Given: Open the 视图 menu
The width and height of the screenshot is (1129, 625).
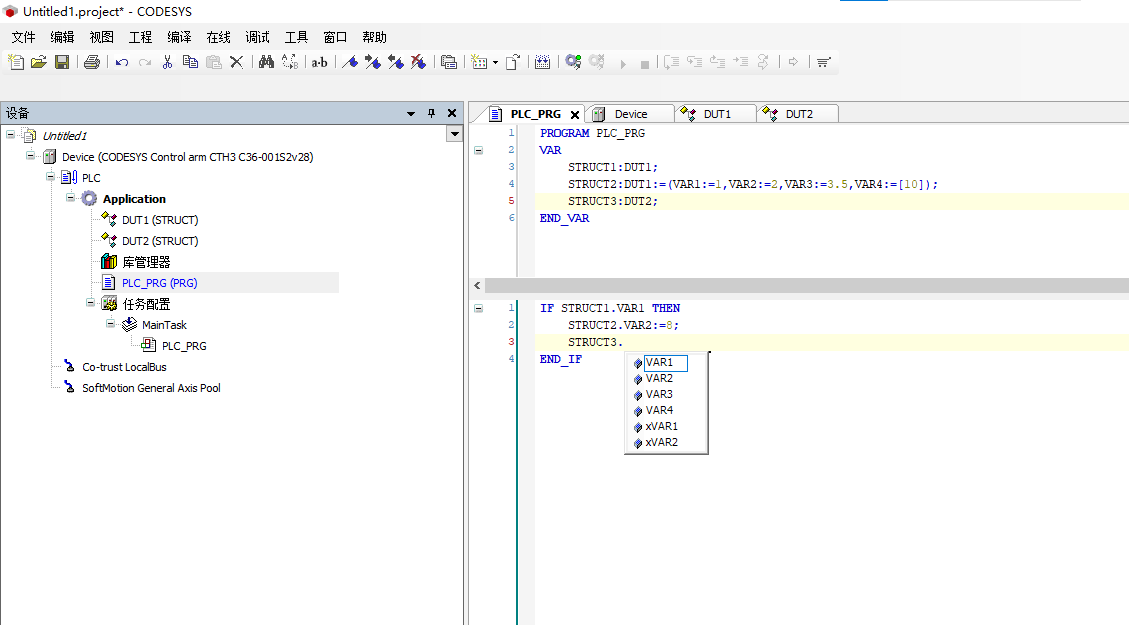Looking at the screenshot, I should (102, 37).
